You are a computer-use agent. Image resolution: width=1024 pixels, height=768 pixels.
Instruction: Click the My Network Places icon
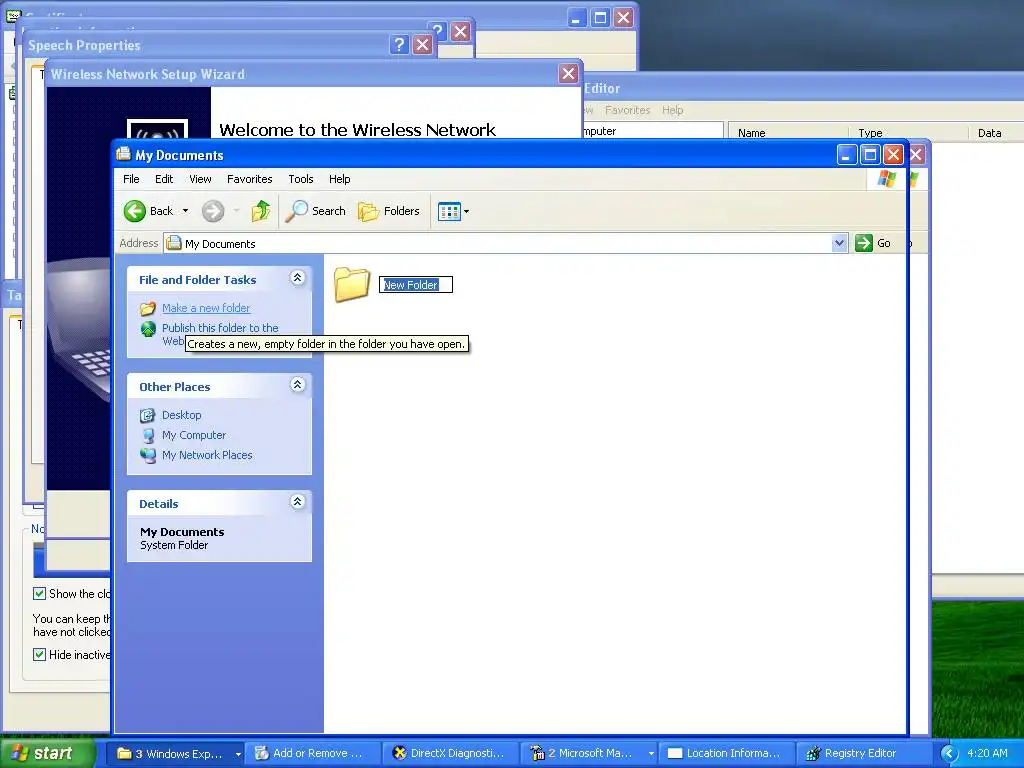tap(148, 455)
